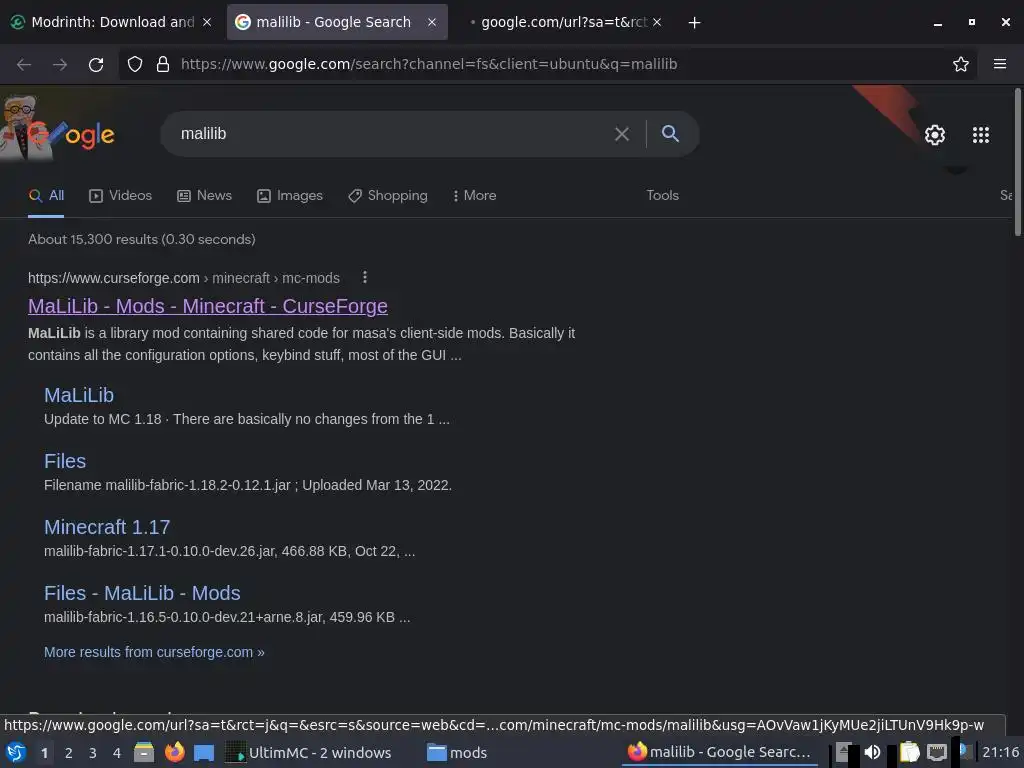Switch to virtual desktop 4
1024x768 pixels.
[x=117, y=753]
